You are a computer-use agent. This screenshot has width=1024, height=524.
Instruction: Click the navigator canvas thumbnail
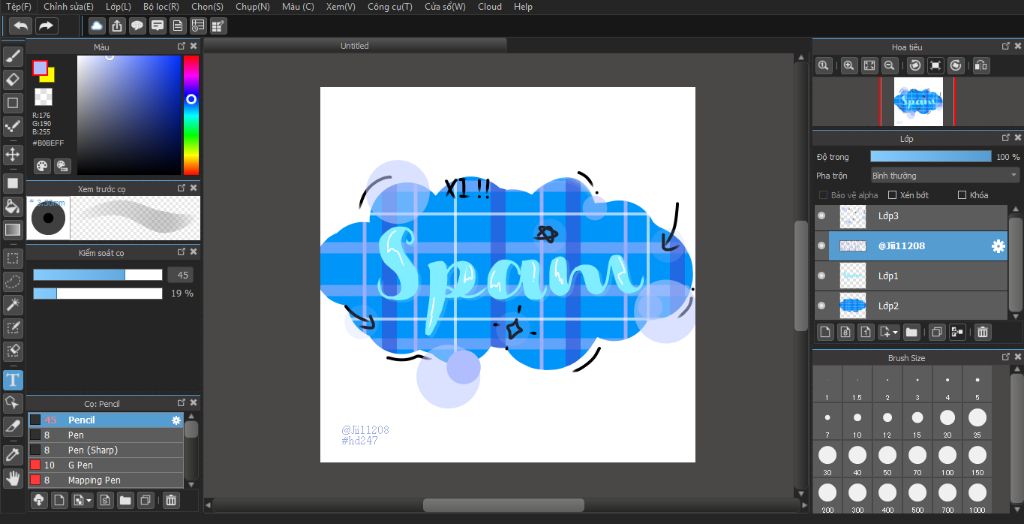pos(918,101)
